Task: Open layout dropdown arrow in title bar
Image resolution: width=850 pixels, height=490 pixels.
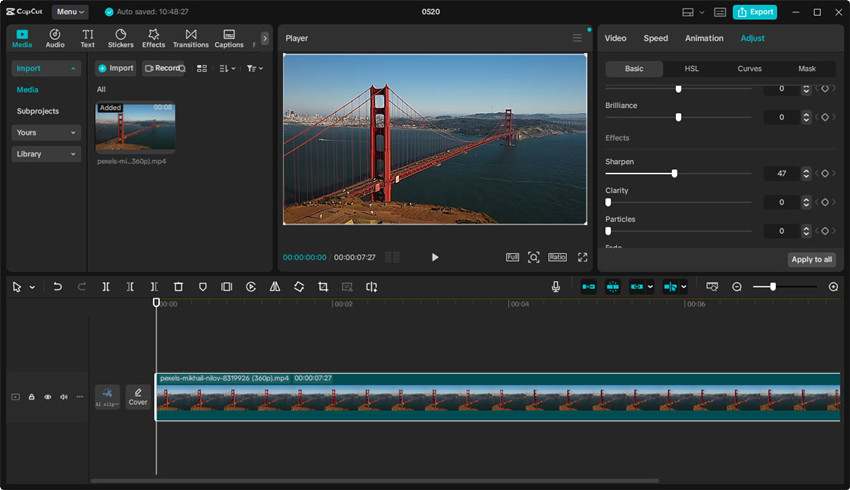Action: 701,12
